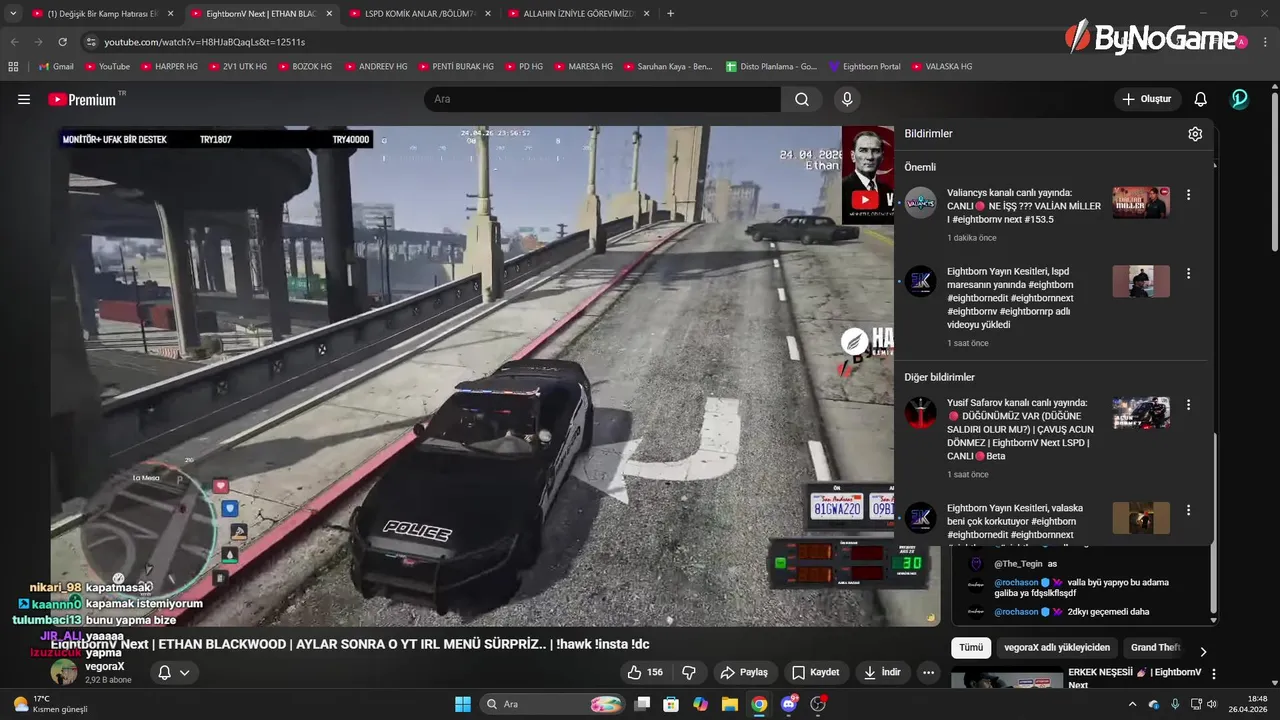1280x720 pixels.
Task: Open the BOZOK HG bookmark
Action: [305, 66]
